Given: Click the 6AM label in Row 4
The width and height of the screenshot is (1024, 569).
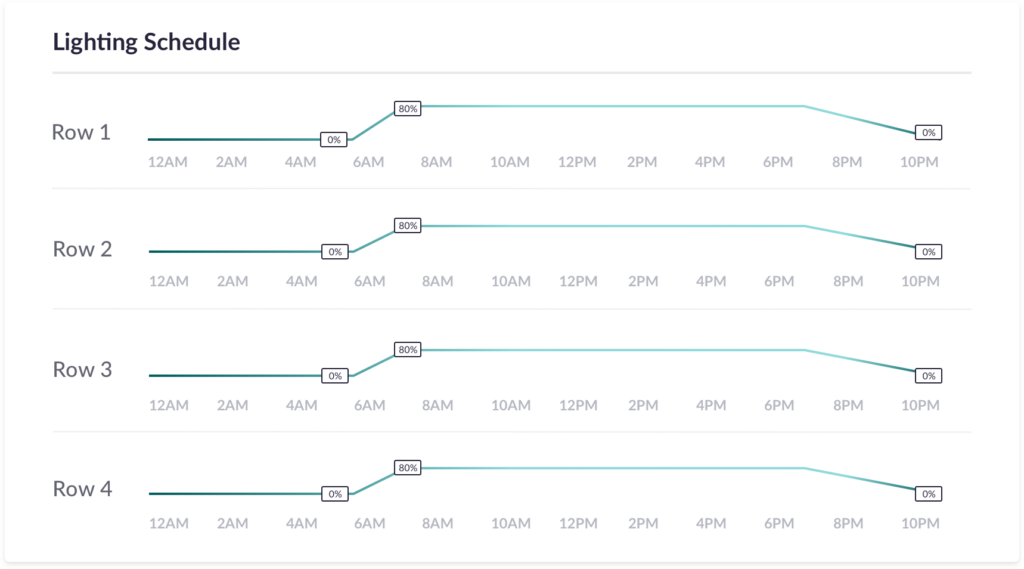Looking at the screenshot, I should pyautogui.click(x=370, y=523).
